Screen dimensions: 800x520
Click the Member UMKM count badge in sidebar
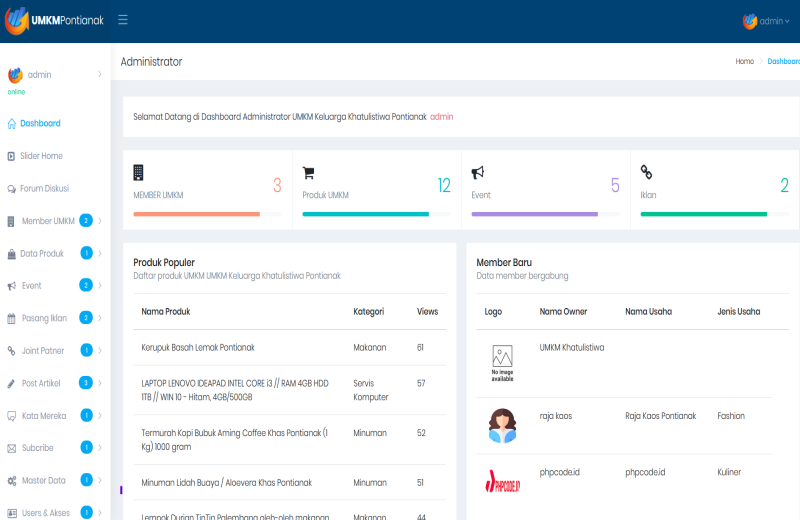(x=86, y=220)
